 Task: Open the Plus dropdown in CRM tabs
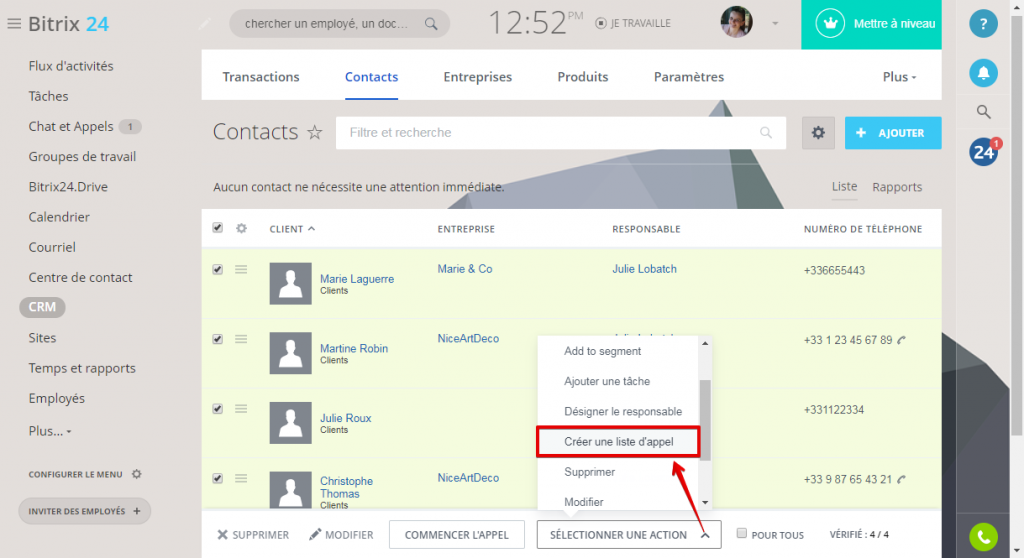[x=899, y=77]
